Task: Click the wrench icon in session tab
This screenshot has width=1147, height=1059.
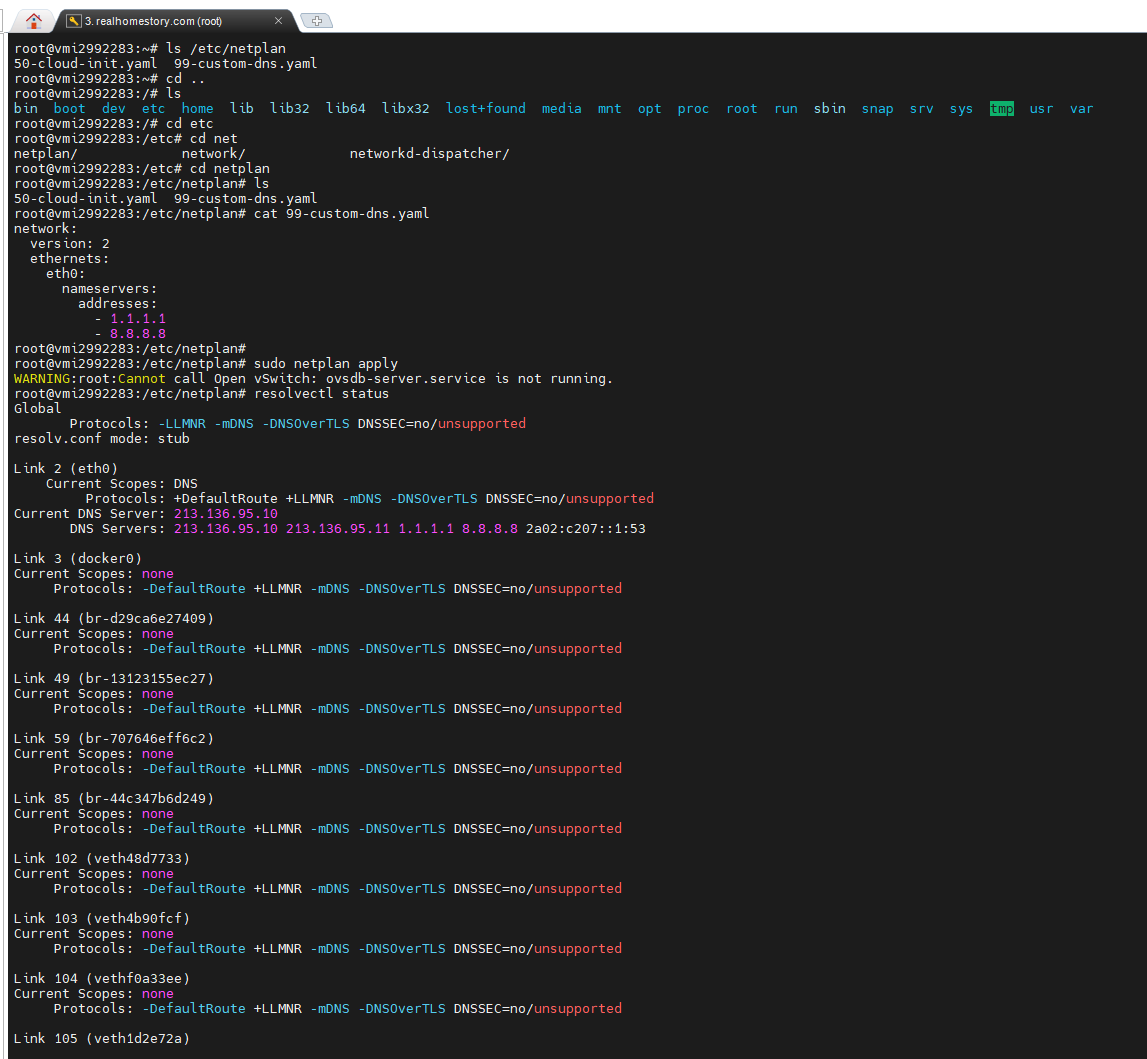Action: point(73,21)
